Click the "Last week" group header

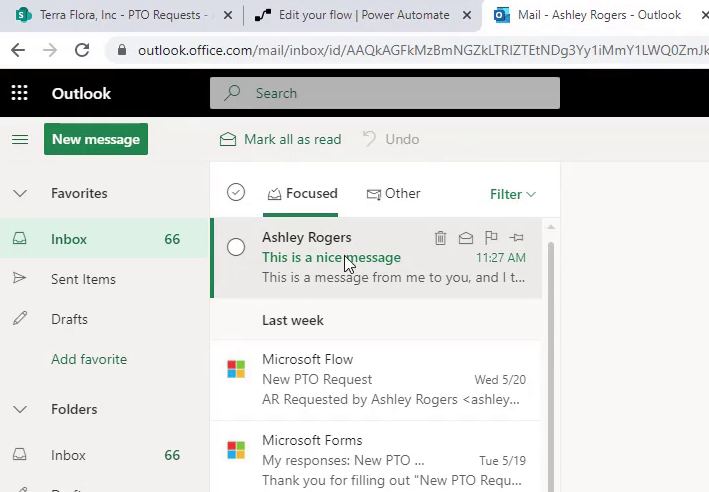coord(293,320)
